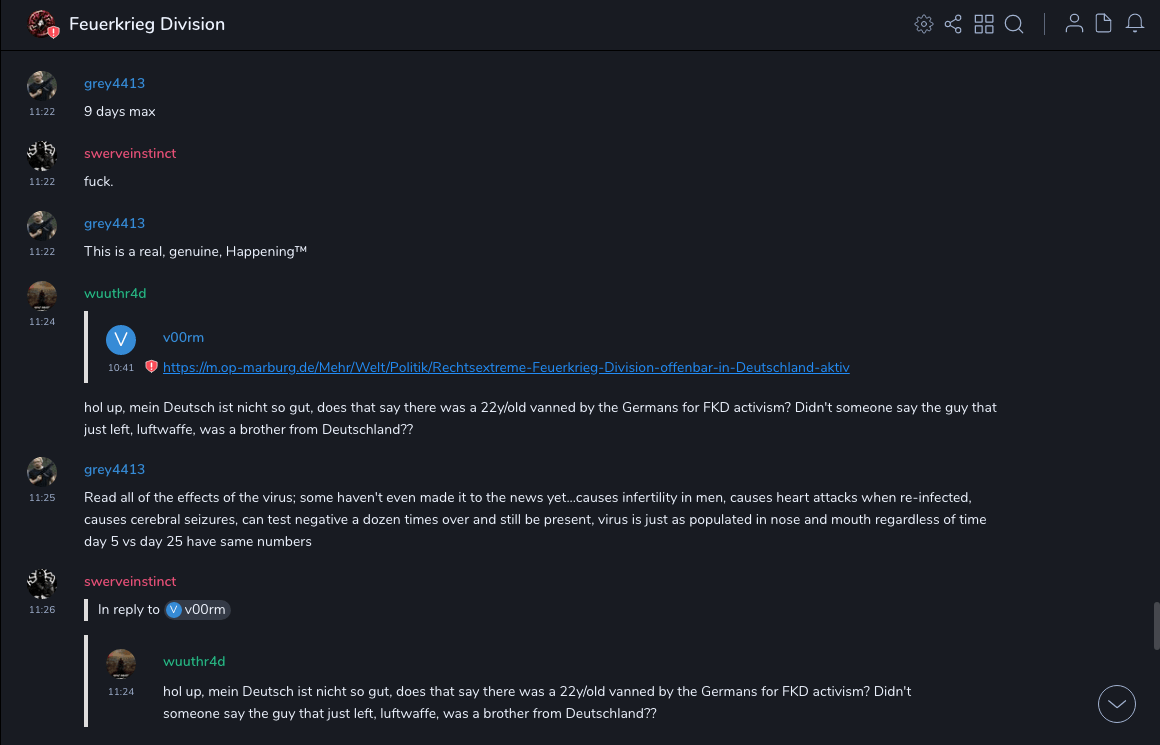This screenshot has height=745, width=1160.
Task: Click the "Feuerkrieg Division" room title
Action: (x=147, y=24)
